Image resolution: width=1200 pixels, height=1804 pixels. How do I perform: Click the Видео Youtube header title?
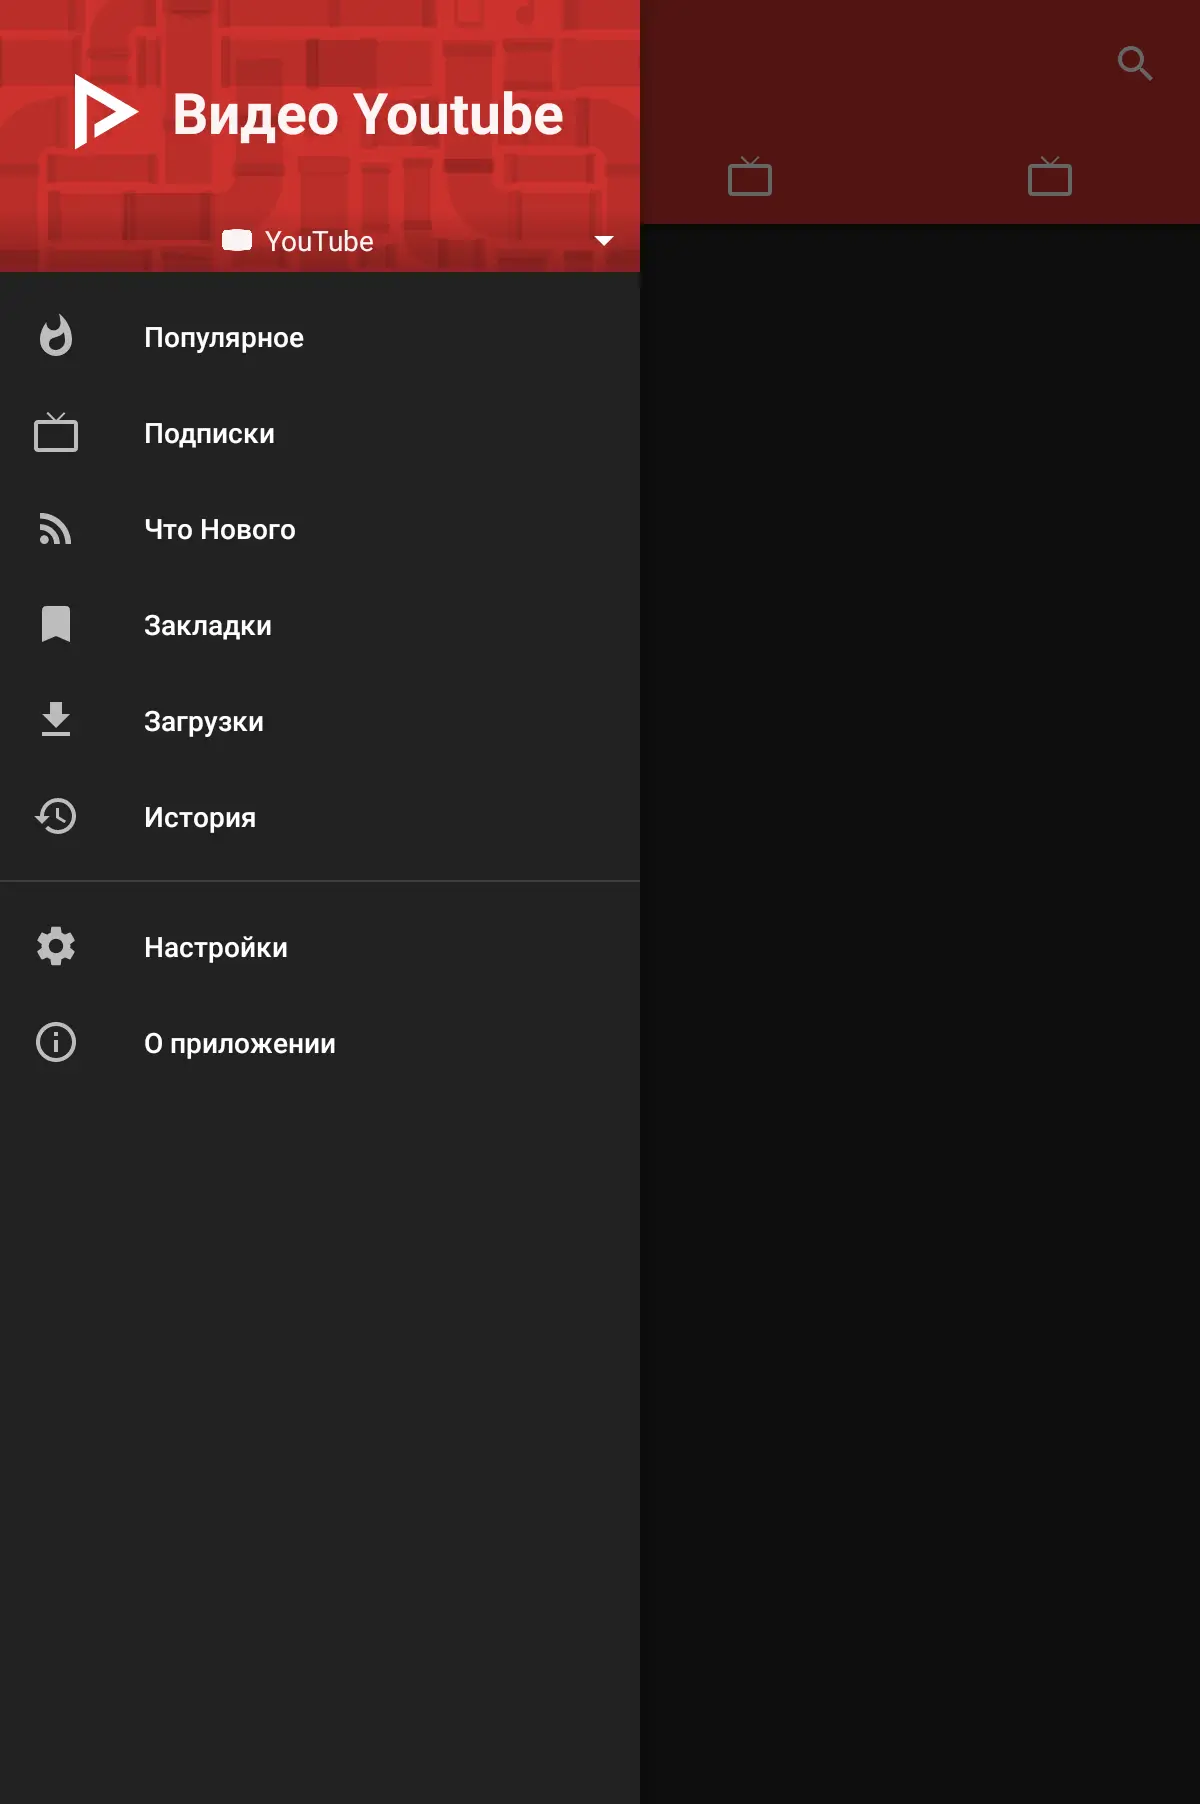(x=368, y=114)
